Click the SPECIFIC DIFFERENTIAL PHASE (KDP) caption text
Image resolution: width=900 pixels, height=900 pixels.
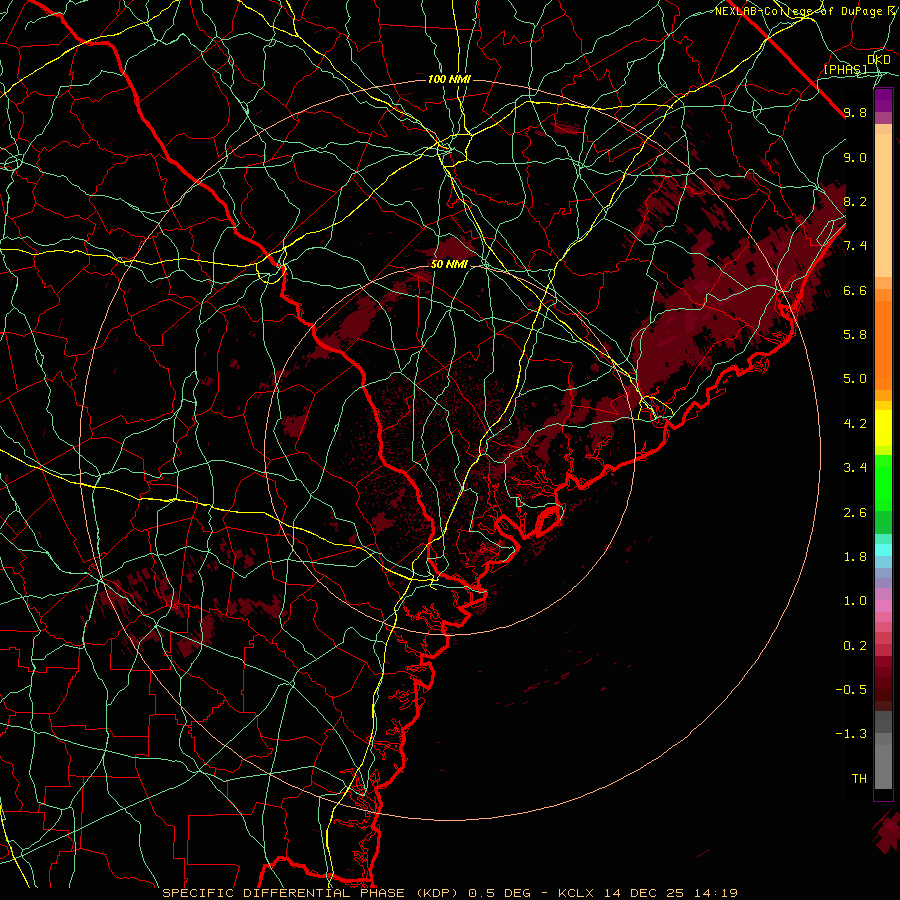pyautogui.click(x=313, y=893)
